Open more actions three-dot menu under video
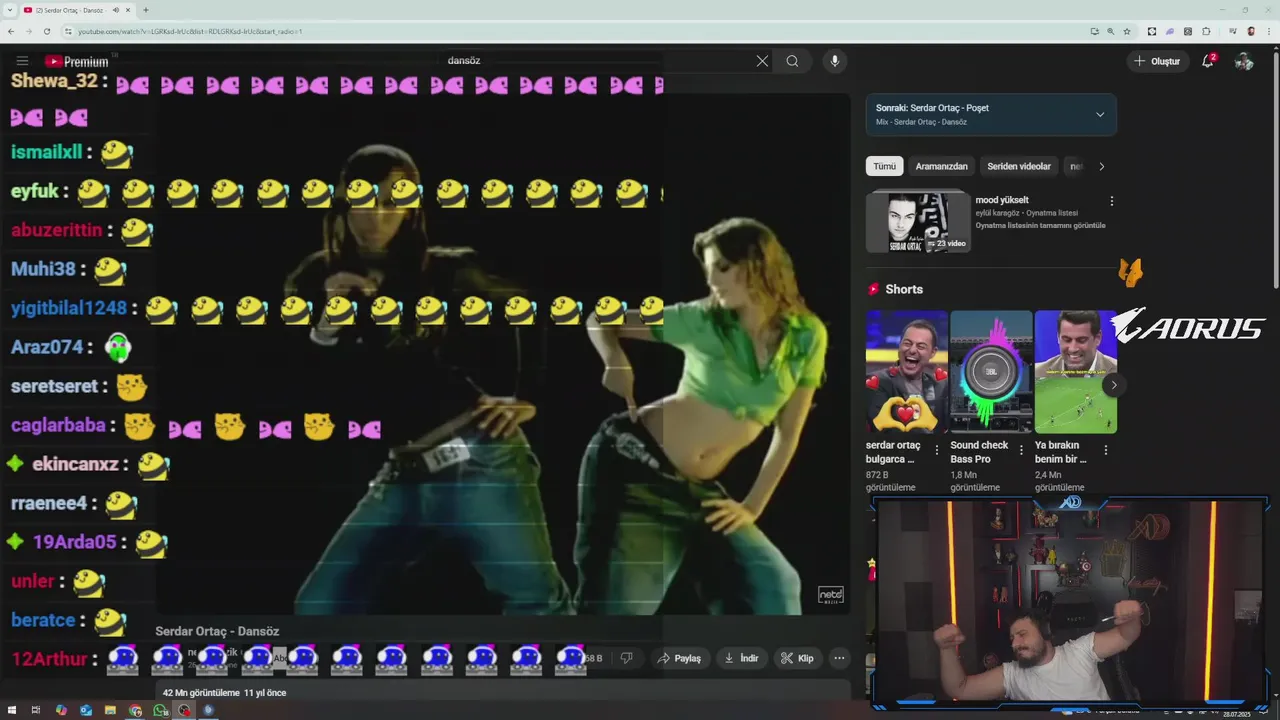Image resolution: width=1280 pixels, height=720 pixels. pyautogui.click(x=839, y=658)
